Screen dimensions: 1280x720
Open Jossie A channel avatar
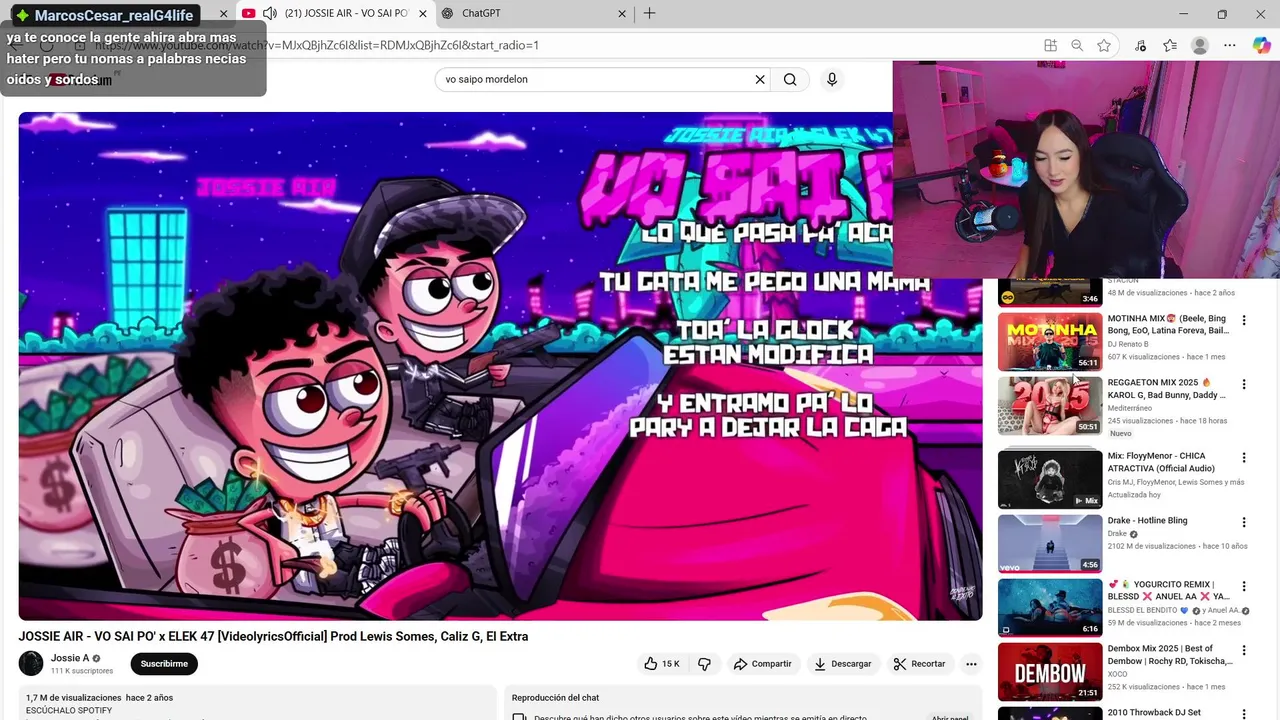[31, 663]
